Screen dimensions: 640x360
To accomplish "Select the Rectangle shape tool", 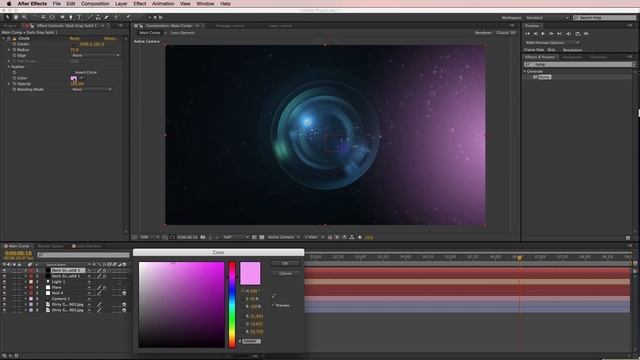I will (x=62, y=17).
